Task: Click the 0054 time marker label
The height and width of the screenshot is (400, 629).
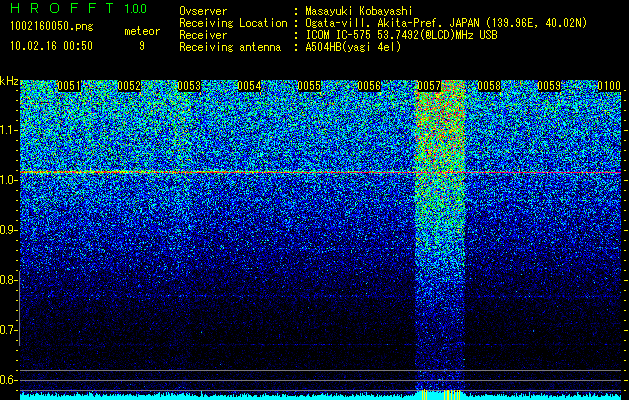Action: 249,86
